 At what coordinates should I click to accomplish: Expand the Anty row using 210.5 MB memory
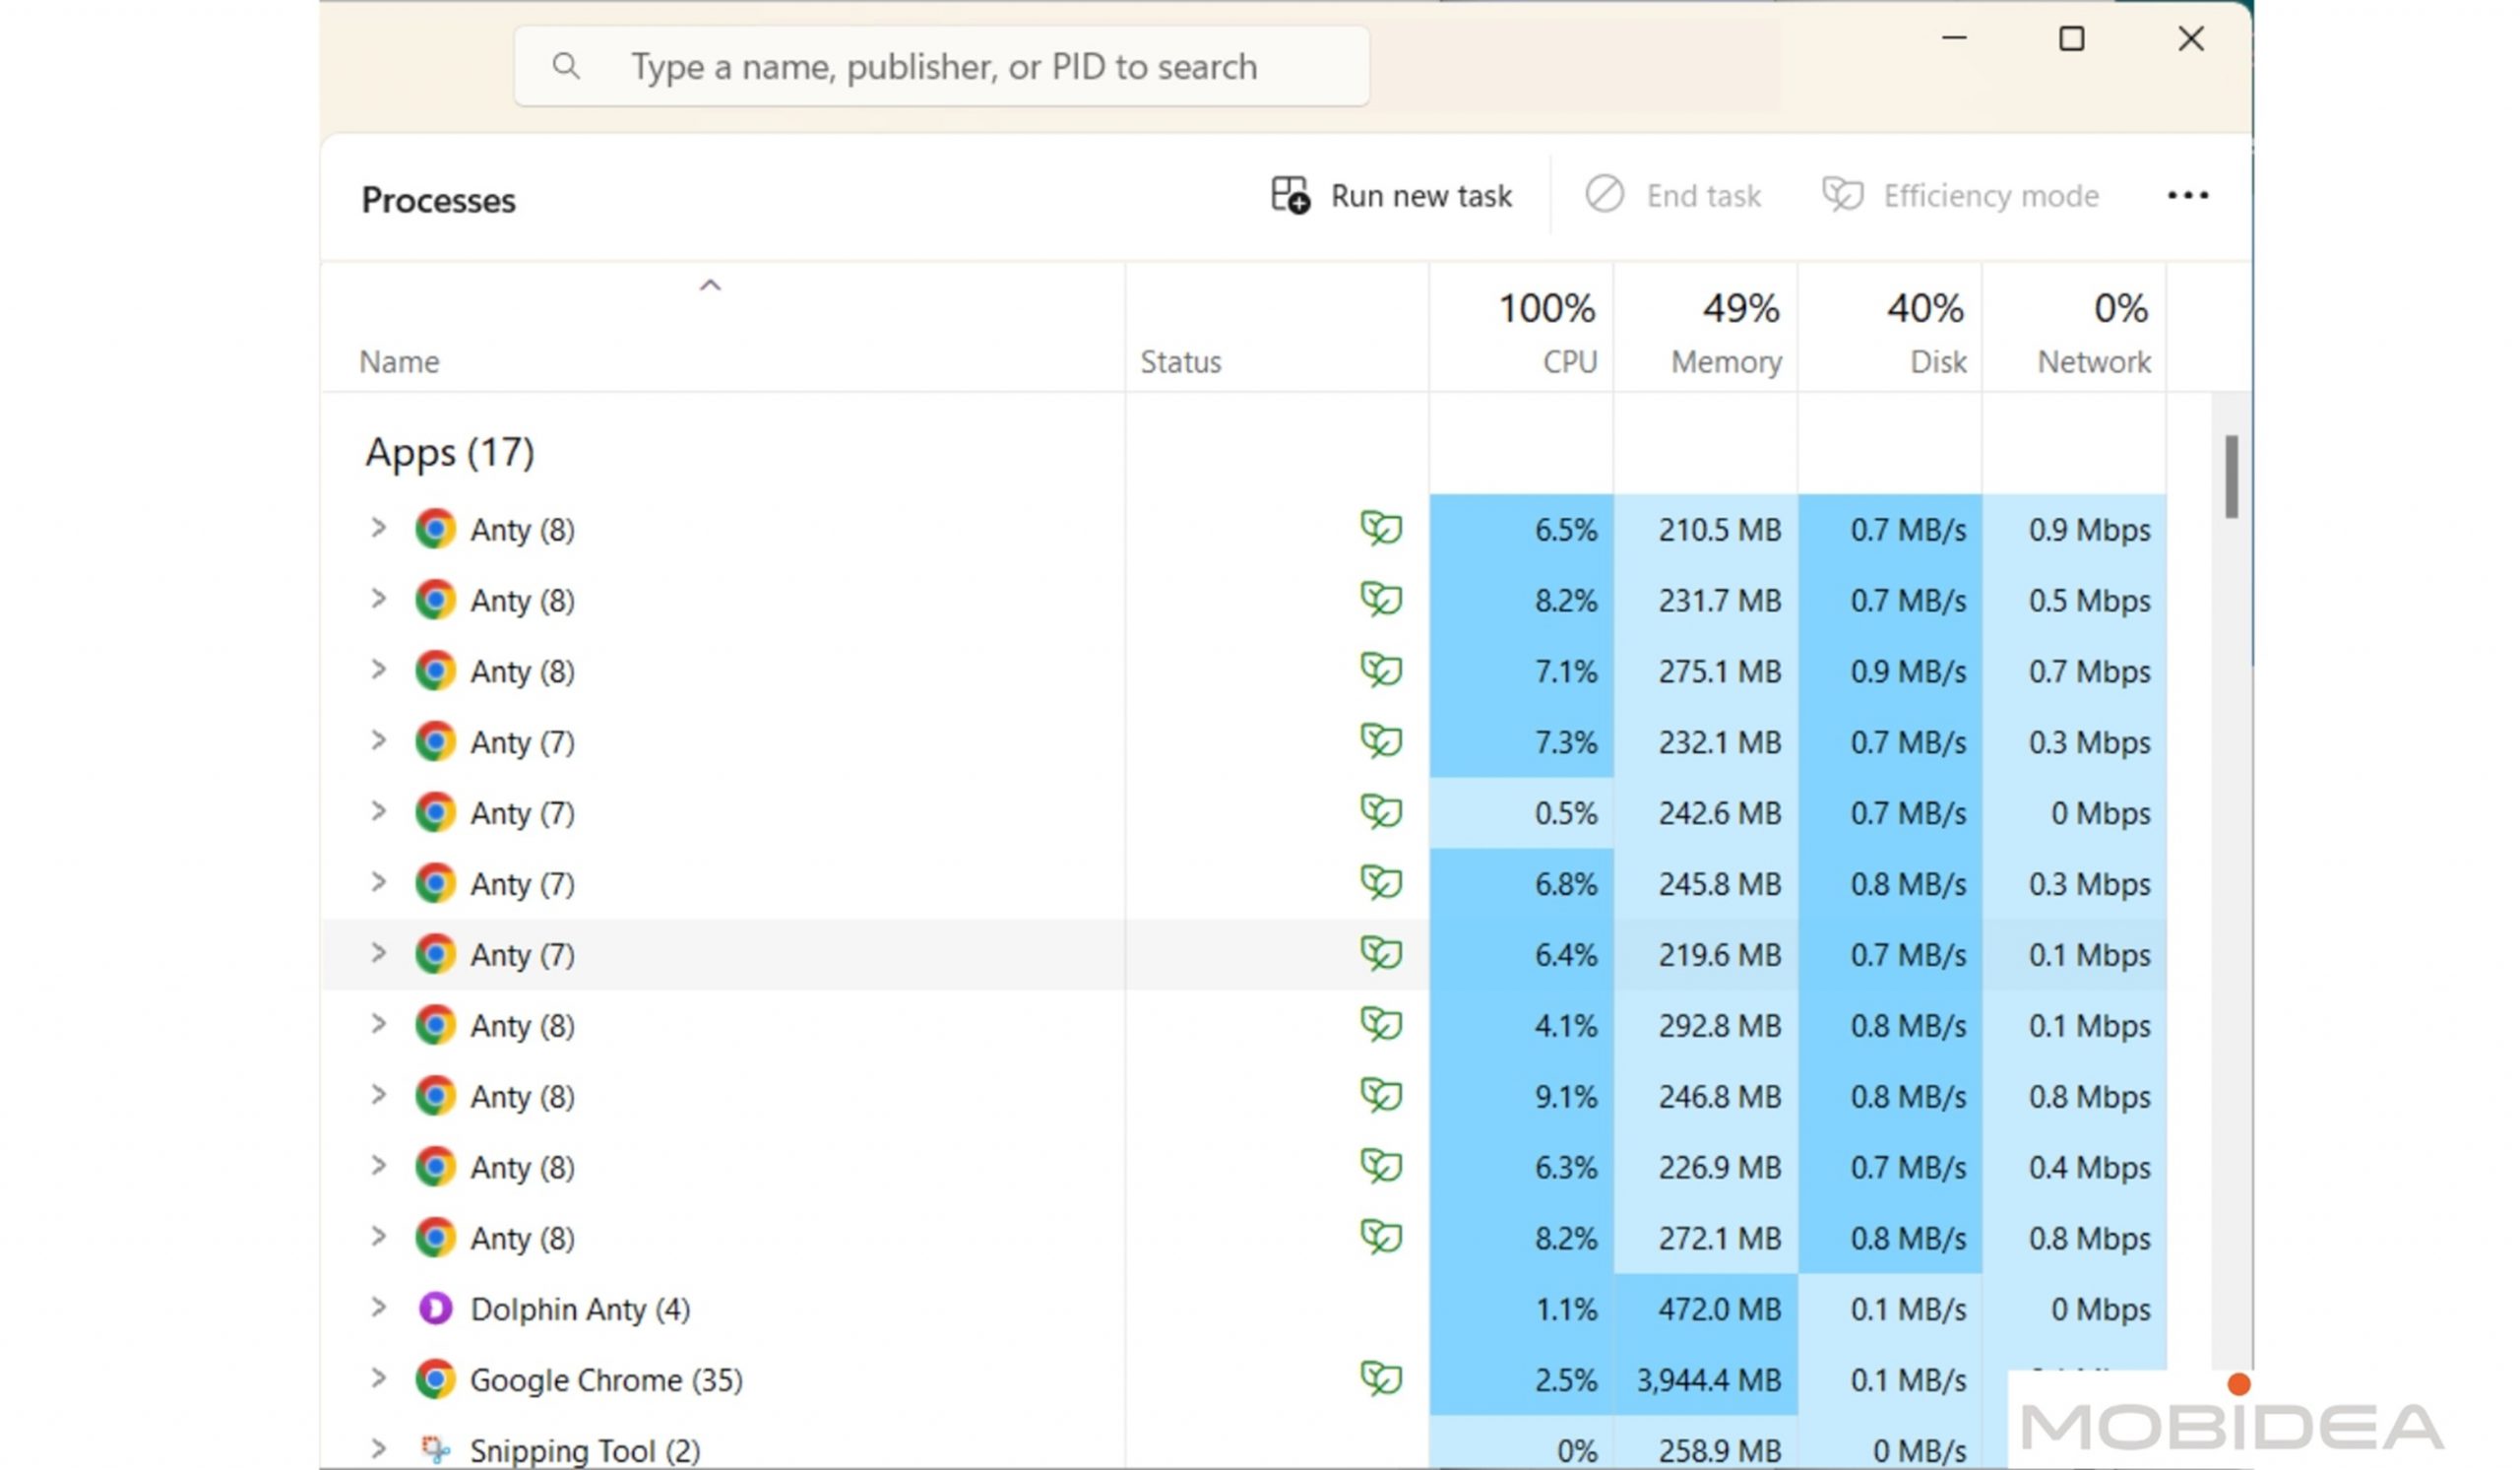click(x=378, y=528)
